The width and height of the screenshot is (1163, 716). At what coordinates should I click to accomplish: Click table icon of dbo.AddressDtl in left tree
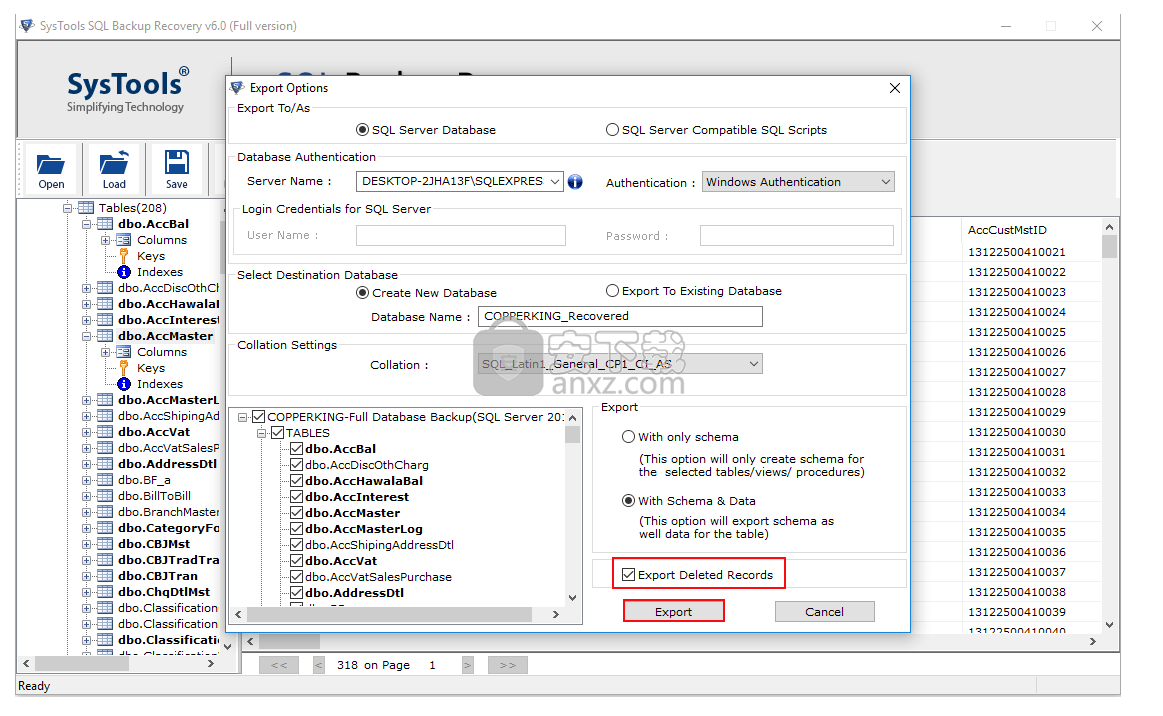105,464
